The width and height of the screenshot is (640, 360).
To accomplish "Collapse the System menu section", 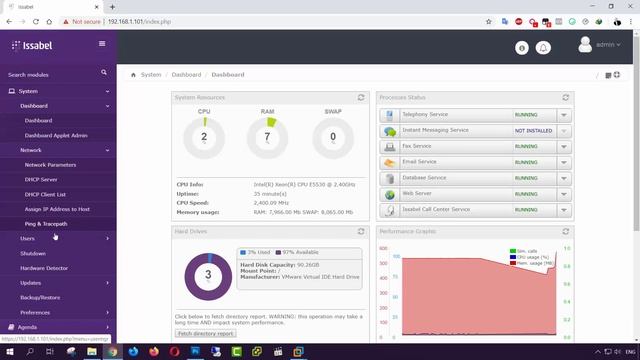I will click(x=58, y=91).
